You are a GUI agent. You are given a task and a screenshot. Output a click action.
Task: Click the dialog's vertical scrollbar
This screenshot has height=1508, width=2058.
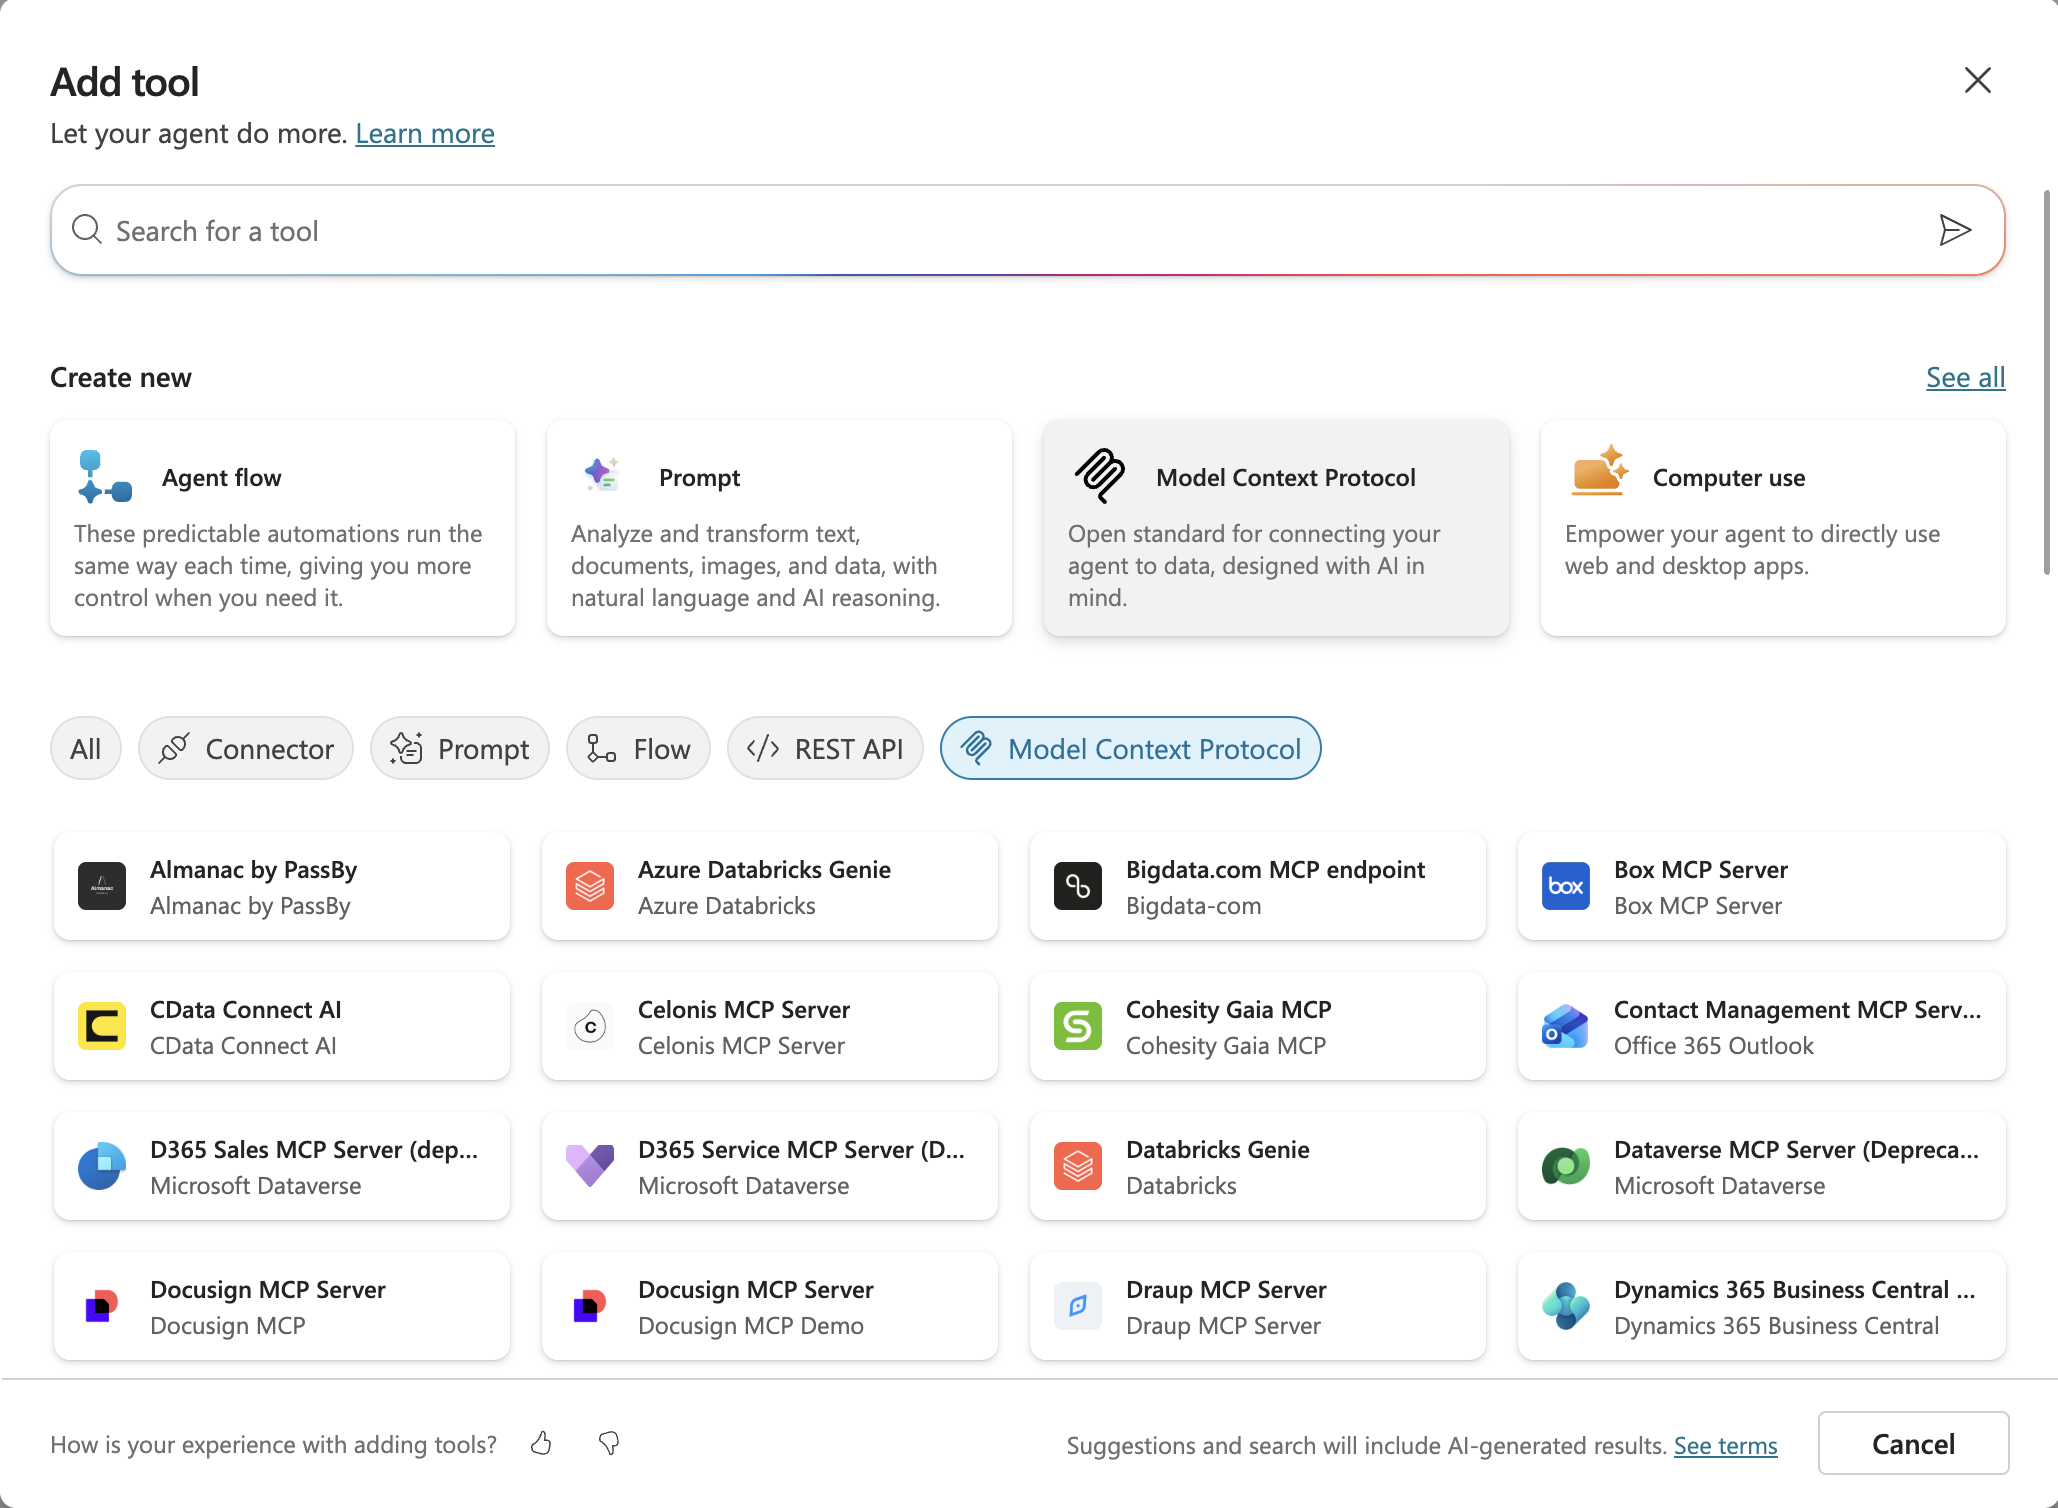point(2047,382)
